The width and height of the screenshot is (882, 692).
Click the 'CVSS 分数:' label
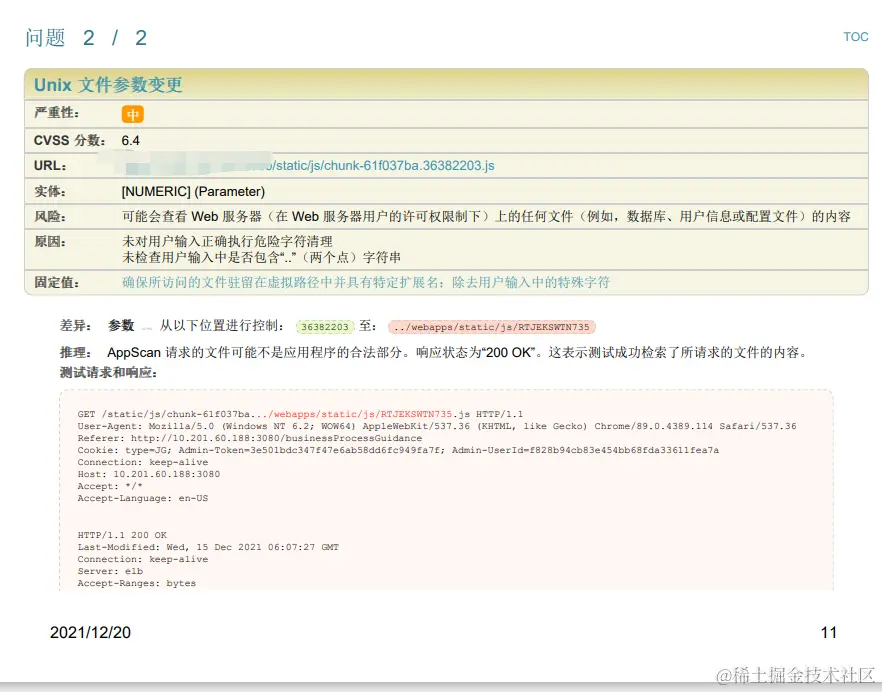point(70,141)
